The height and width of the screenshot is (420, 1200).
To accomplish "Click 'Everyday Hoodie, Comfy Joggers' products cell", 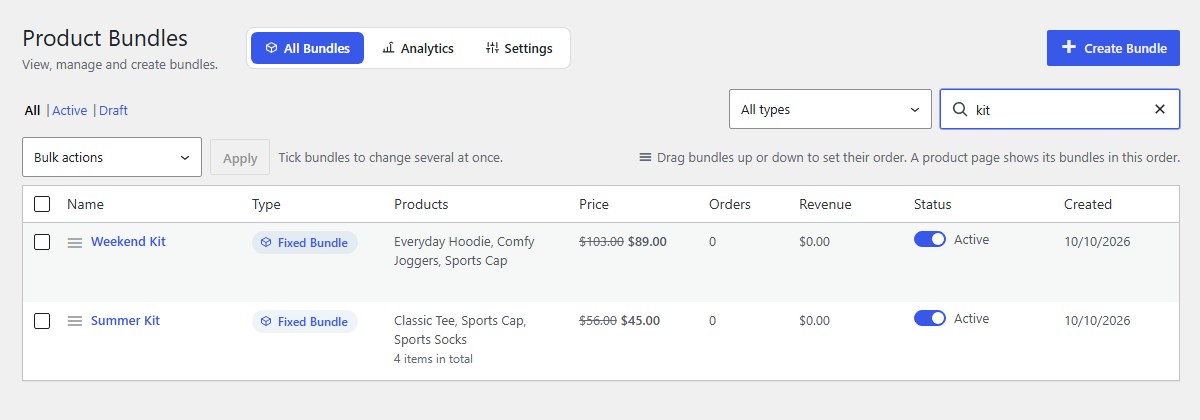I will coord(464,251).
